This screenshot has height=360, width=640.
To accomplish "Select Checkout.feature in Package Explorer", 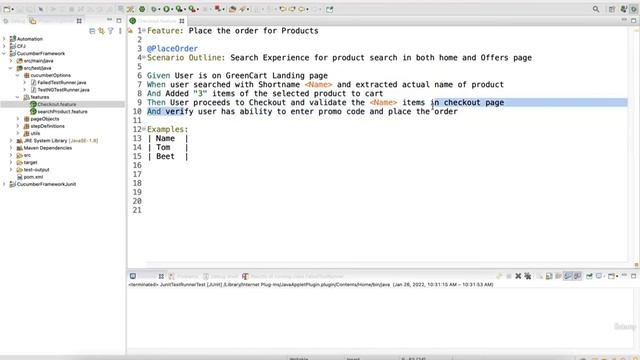I will [57, 104].
